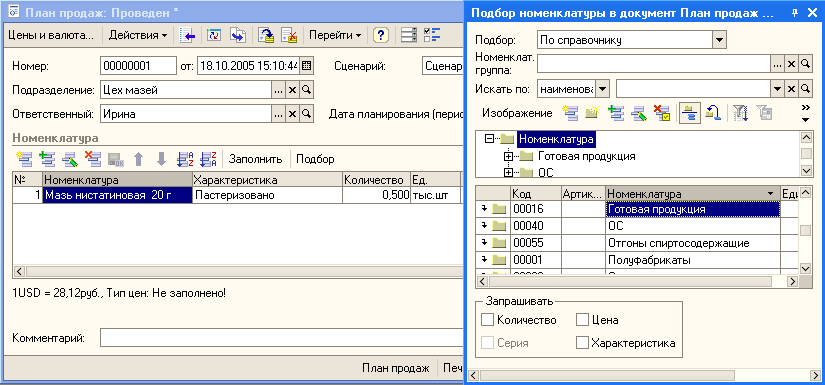Click the find-in-list icon in main toolbar

tap(187, 35)
